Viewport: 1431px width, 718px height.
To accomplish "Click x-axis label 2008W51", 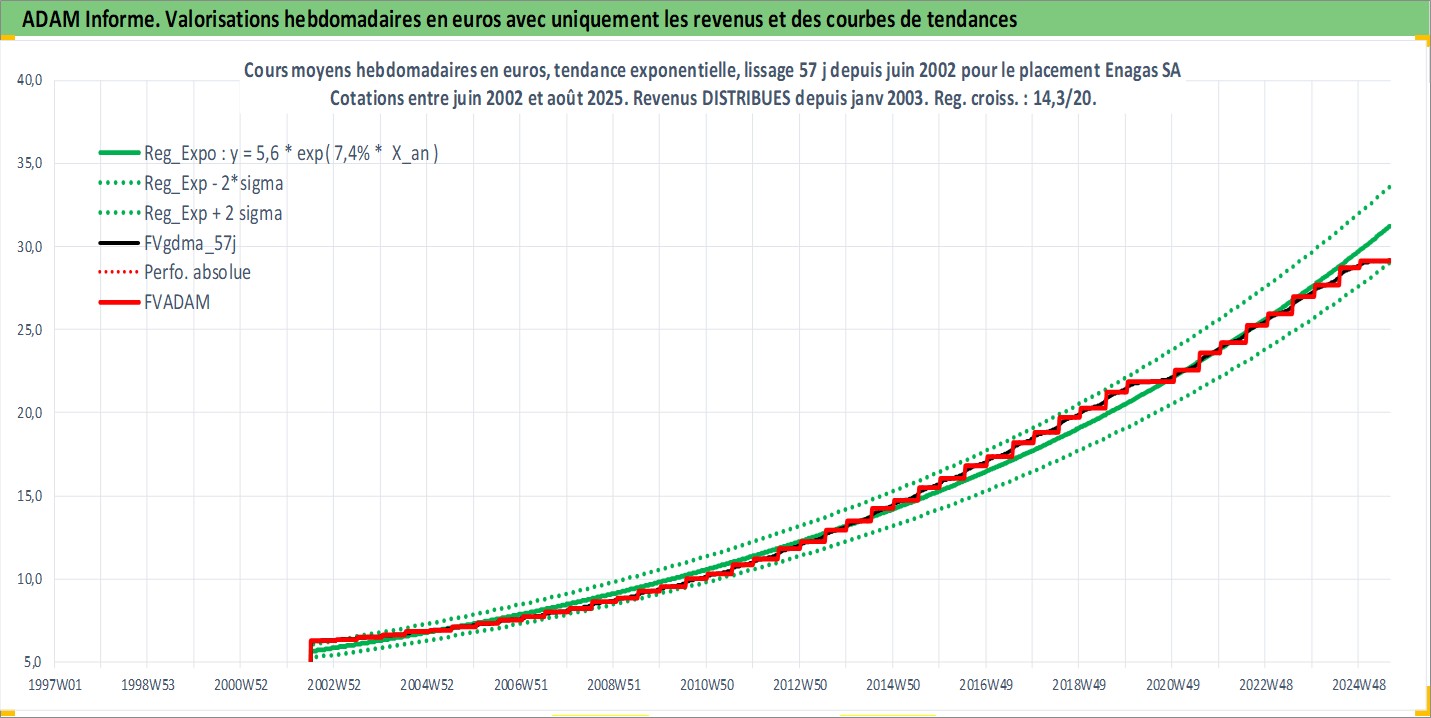I will pos(613,684).
